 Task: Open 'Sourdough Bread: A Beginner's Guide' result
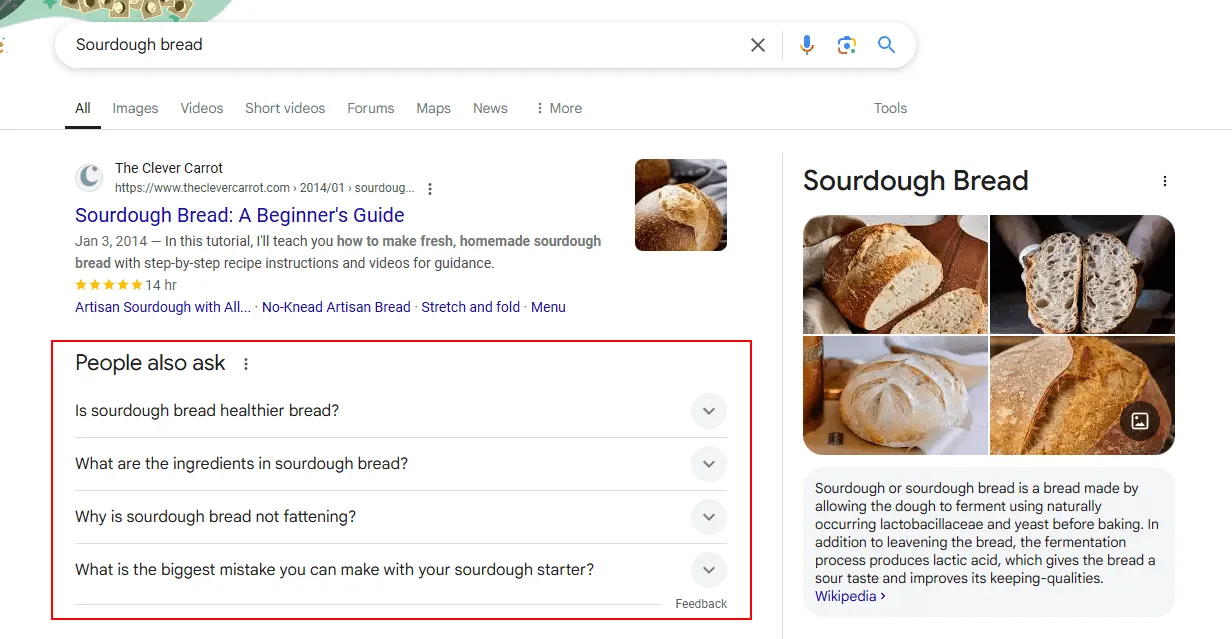pyautogui.click(x=239, y=215)
